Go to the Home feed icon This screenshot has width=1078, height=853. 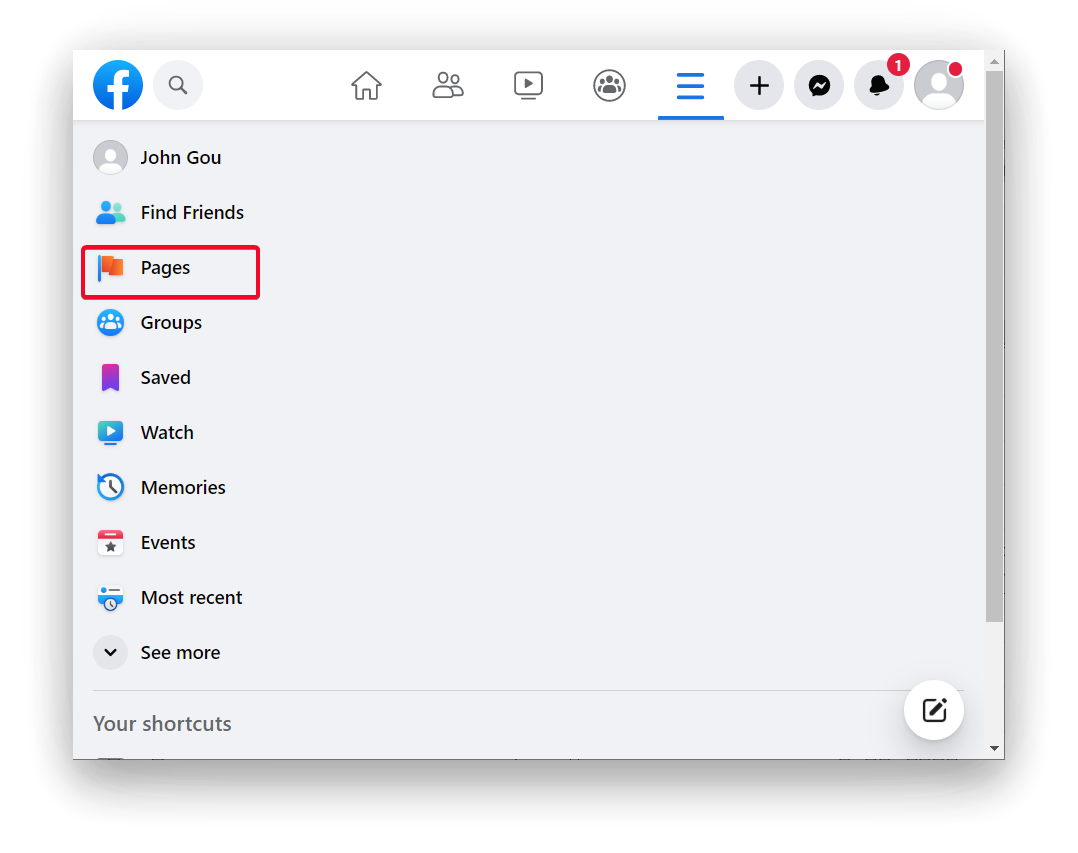pyautogui.click(x=366, y=86)
